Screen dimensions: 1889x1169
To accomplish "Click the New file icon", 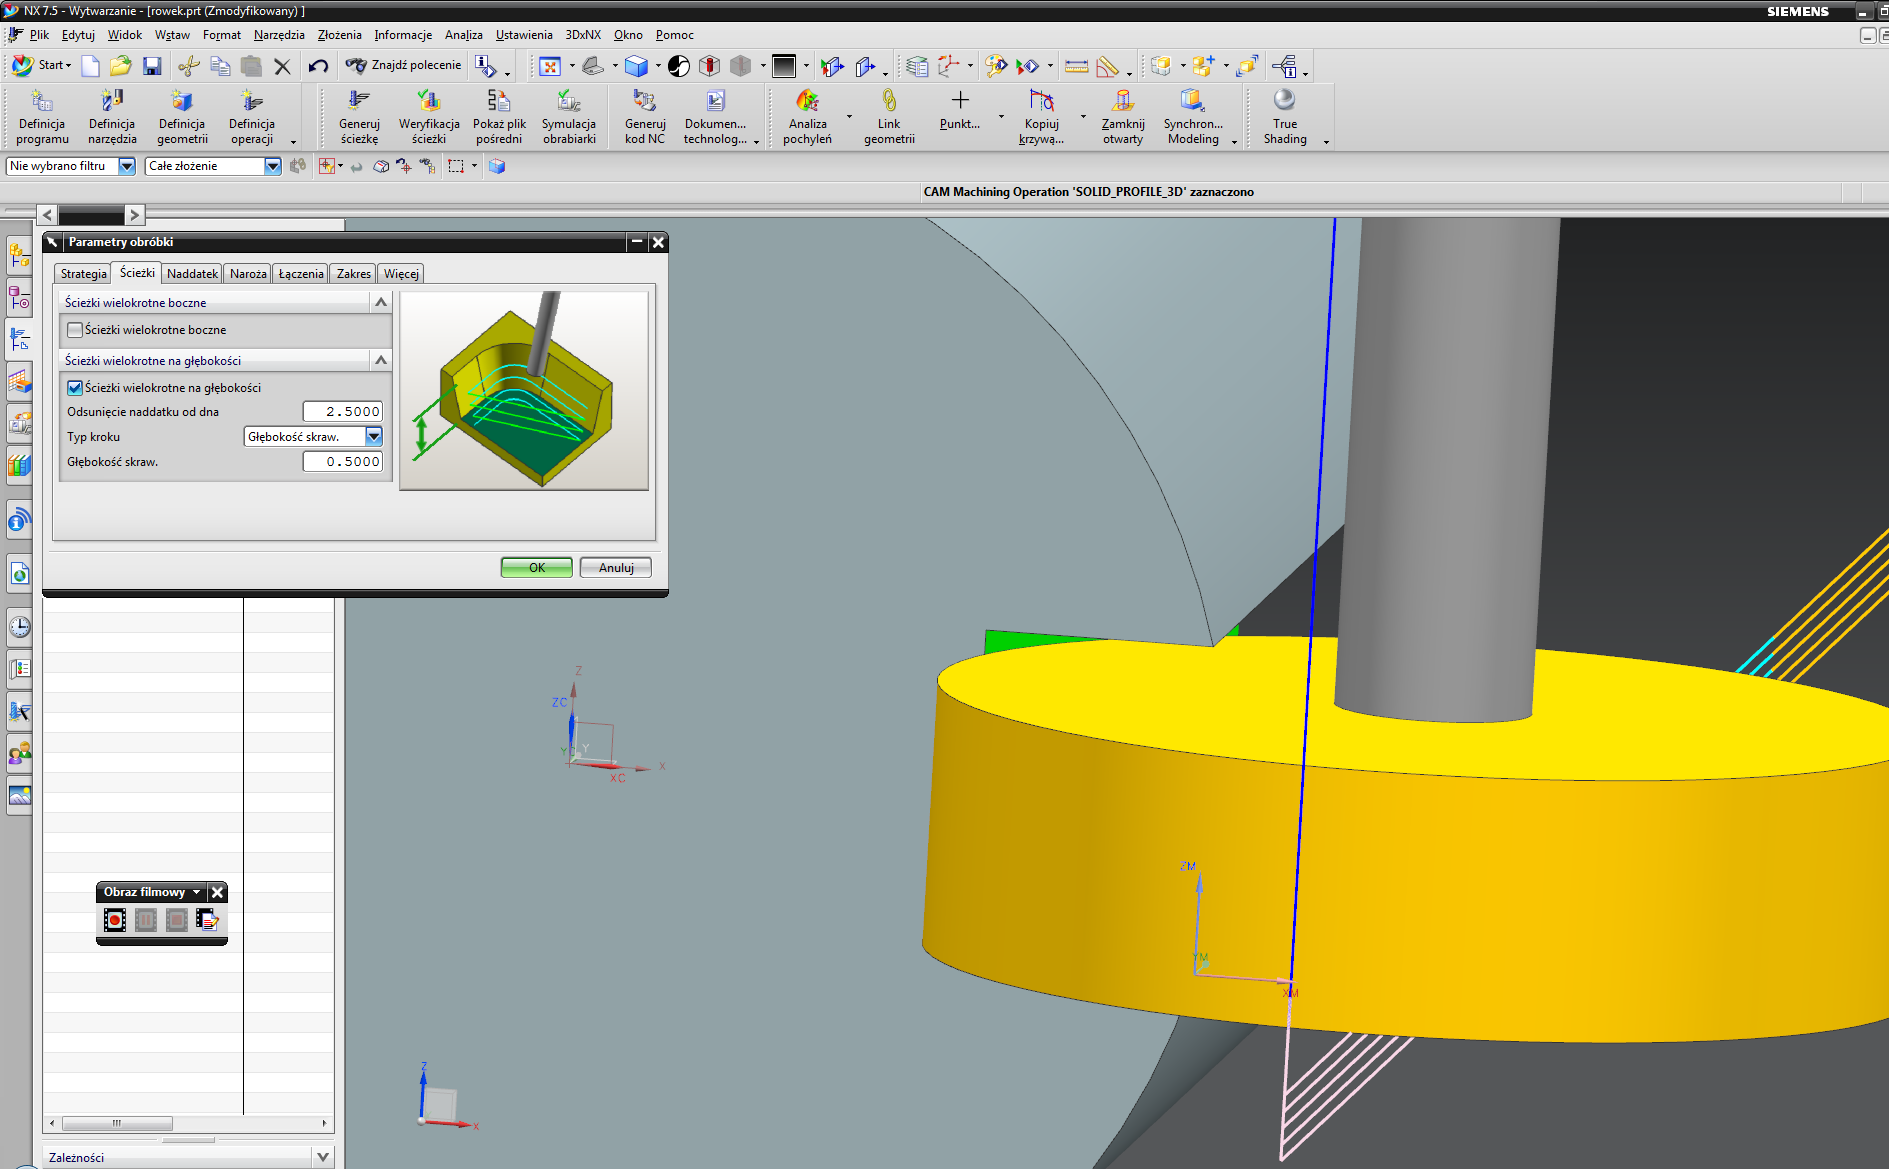I will pyautogui.click(x=90, y=66).
